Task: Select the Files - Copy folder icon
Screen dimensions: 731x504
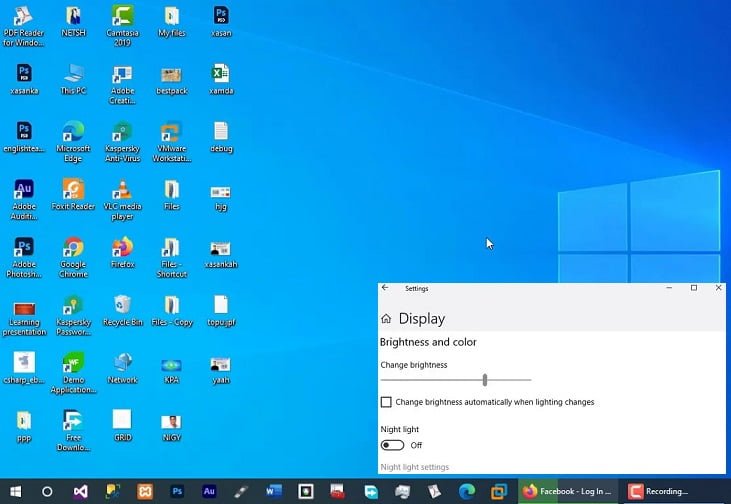Action: pyautogui.click(x=172, y=311)
